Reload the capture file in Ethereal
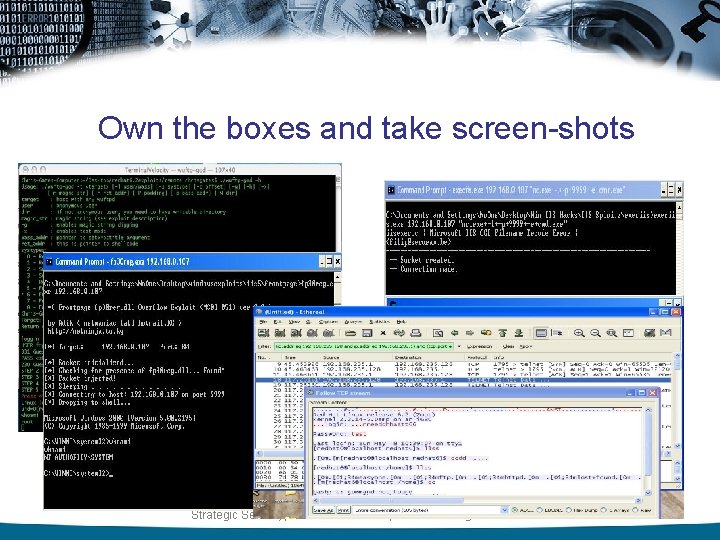This screenshot has height=540, width=720. tap(399, 333)
